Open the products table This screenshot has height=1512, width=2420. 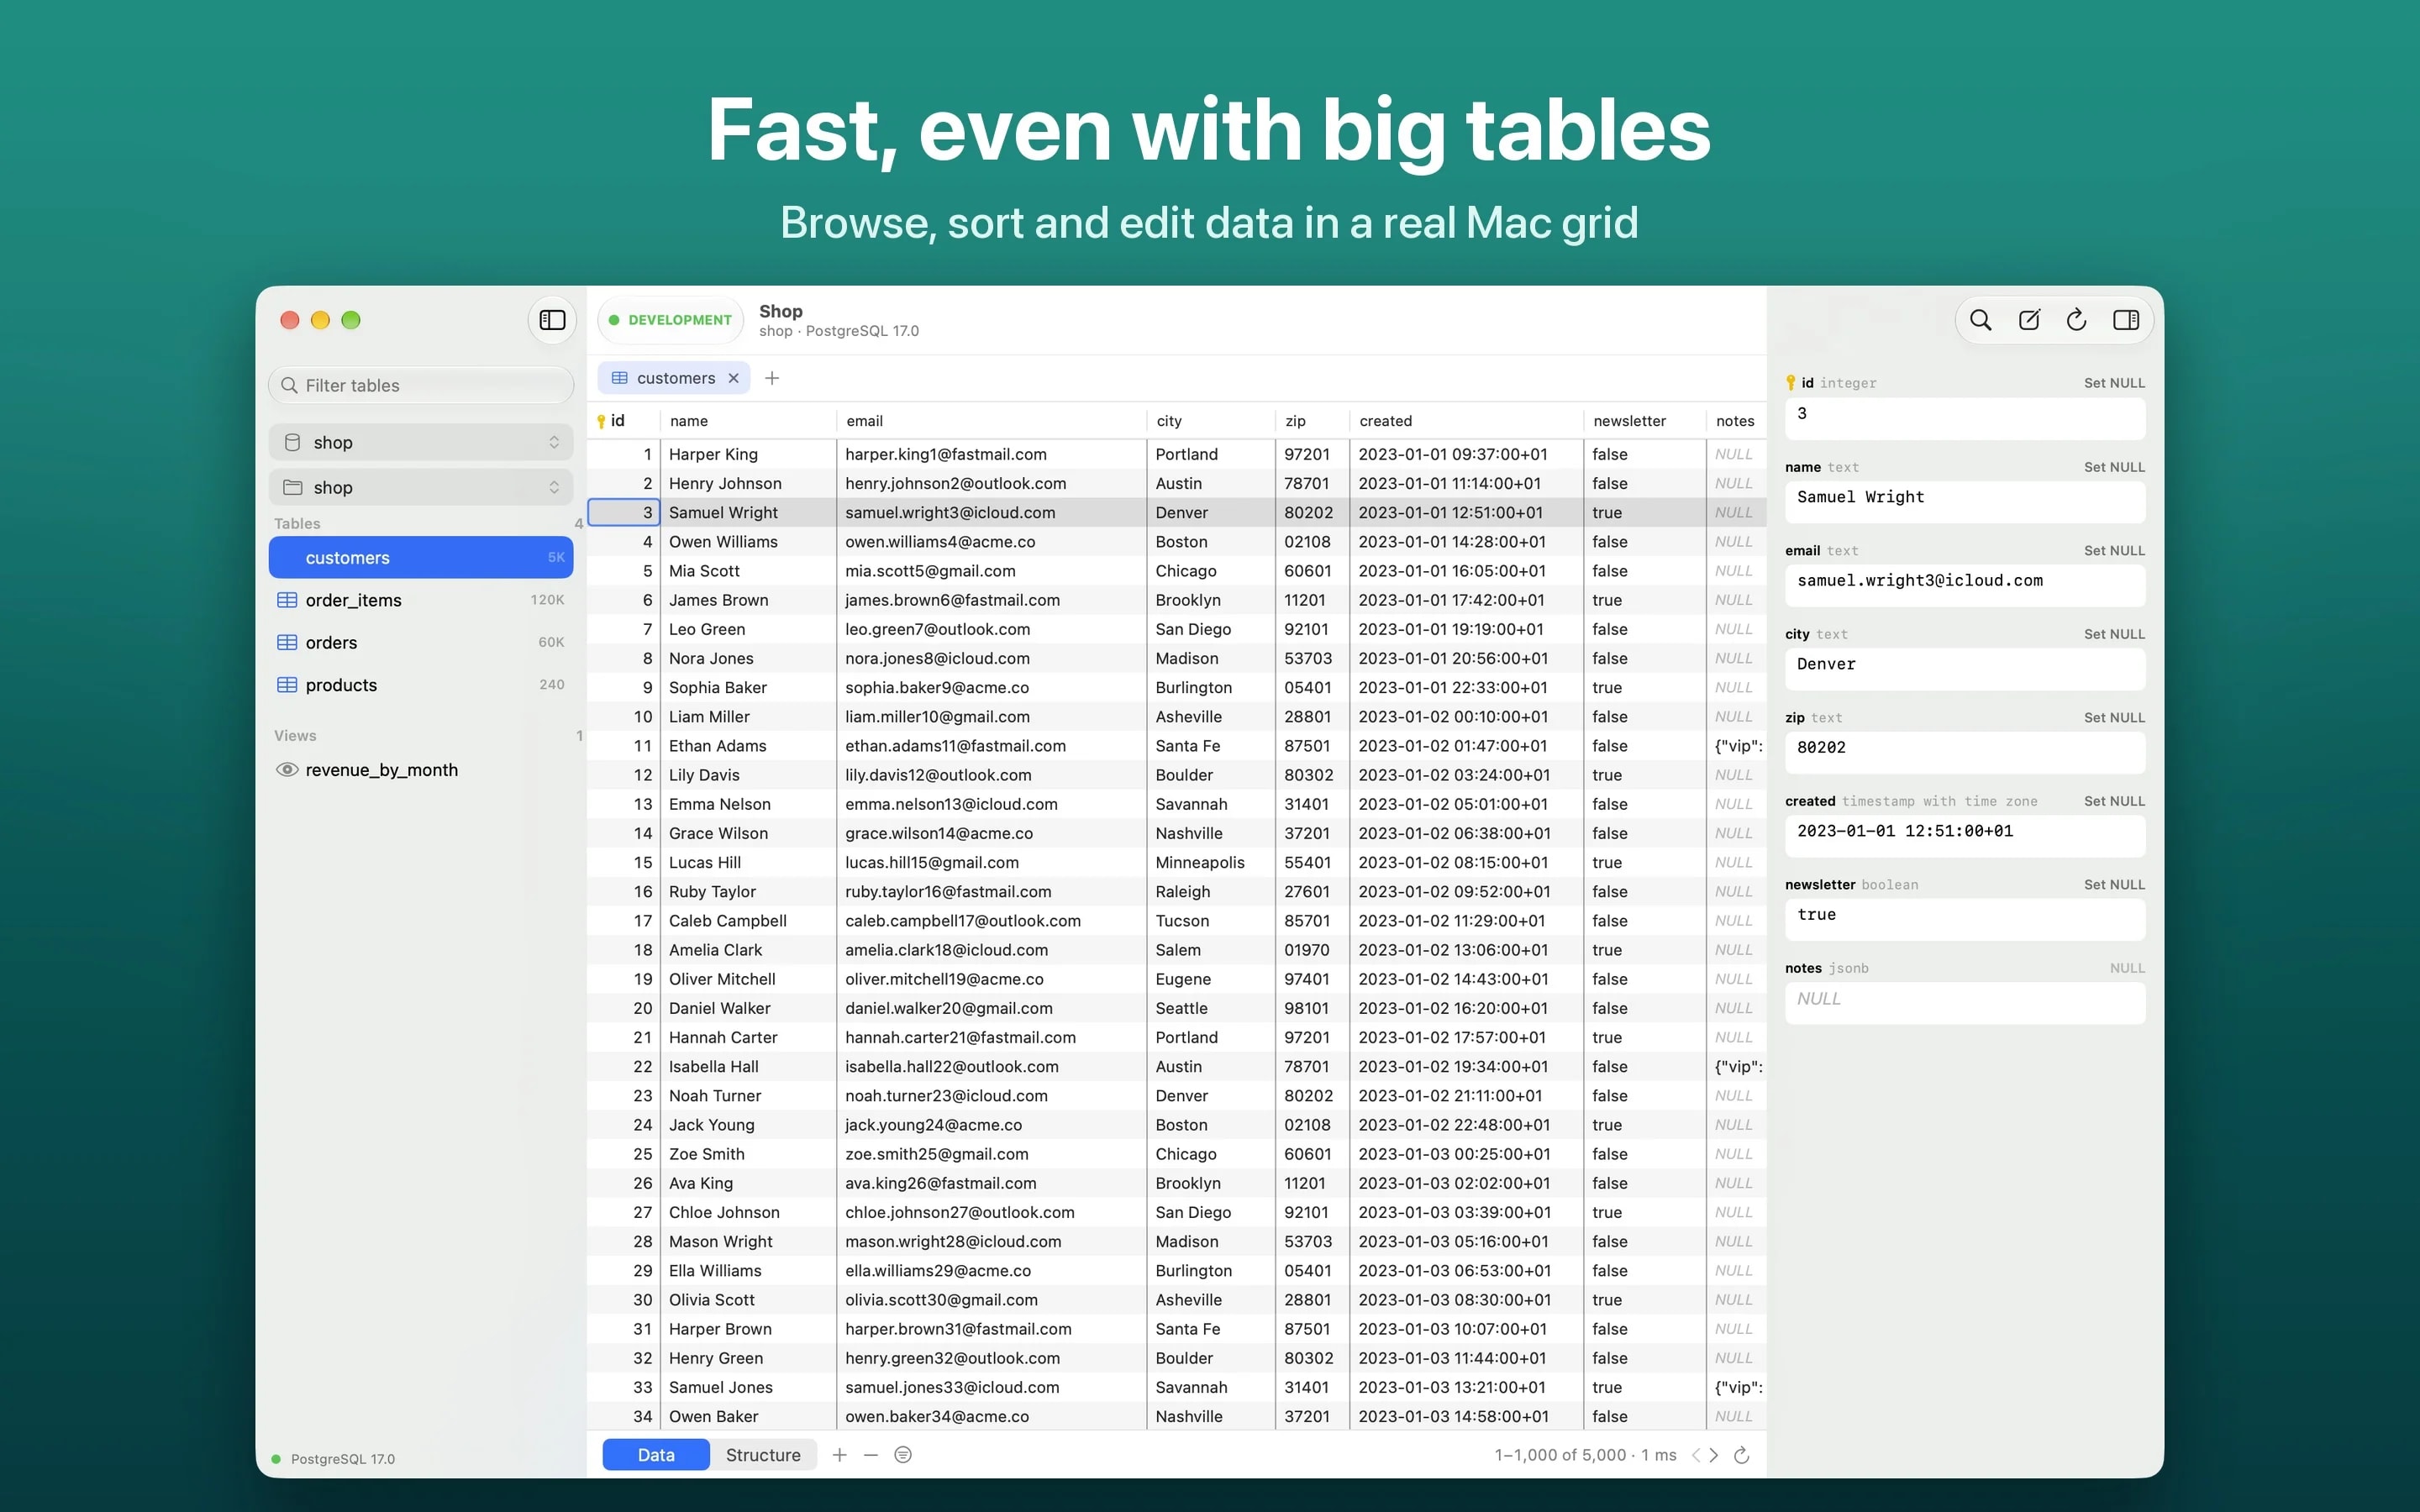(x=421, y=685)
